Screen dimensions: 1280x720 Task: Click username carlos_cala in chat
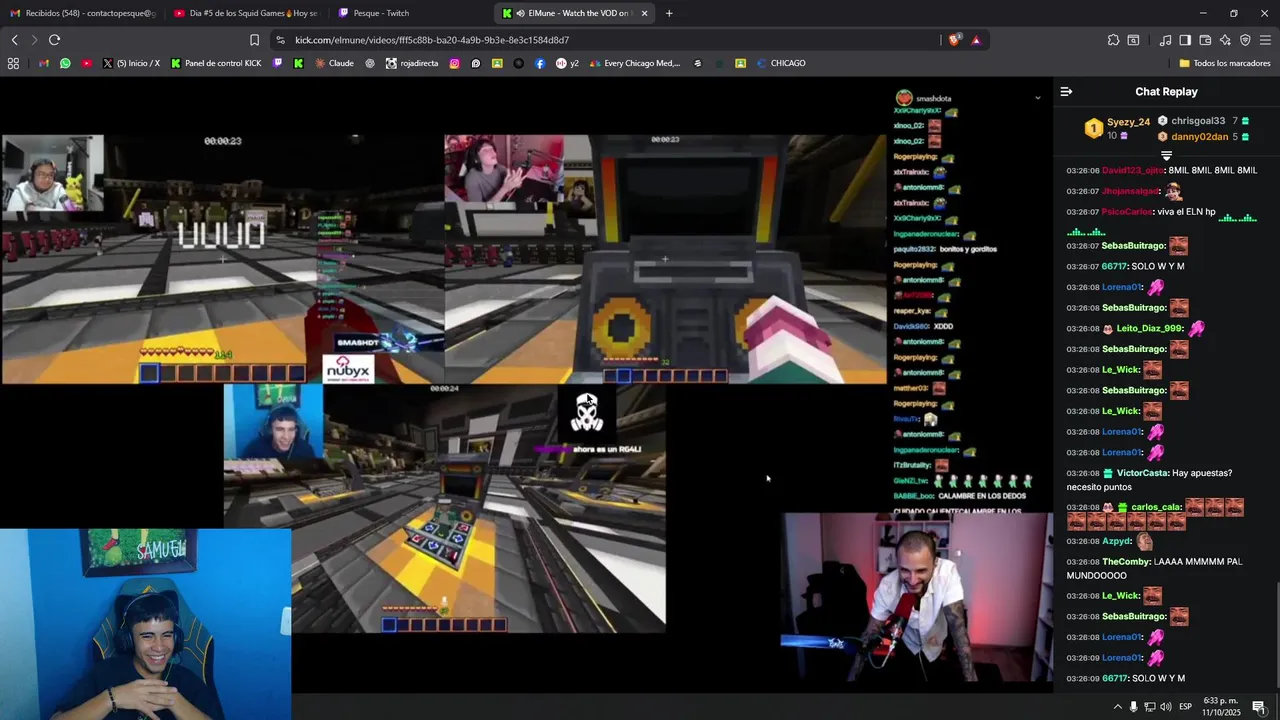(x=1157, y=508)
